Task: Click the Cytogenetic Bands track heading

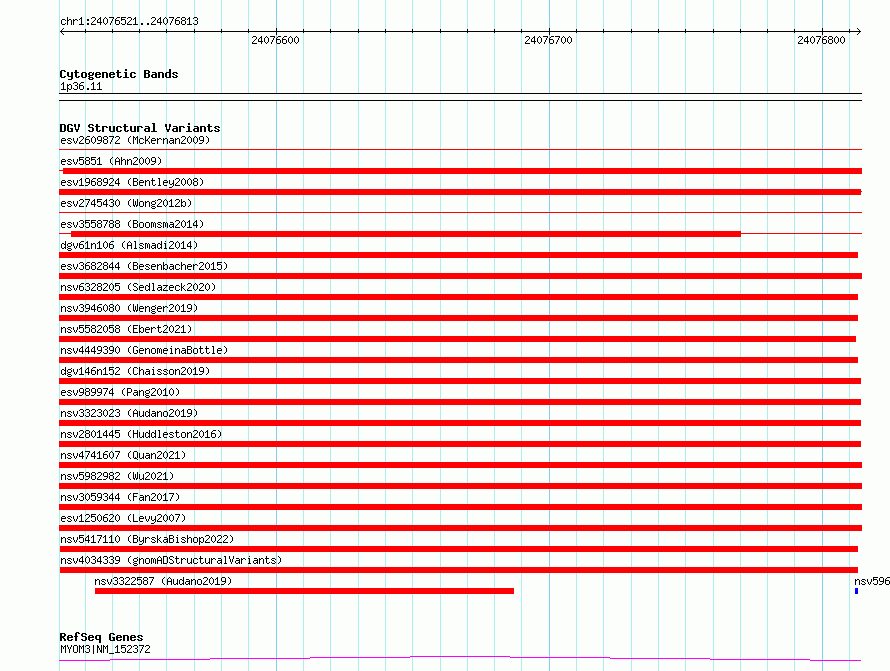Action: (119, 74)
